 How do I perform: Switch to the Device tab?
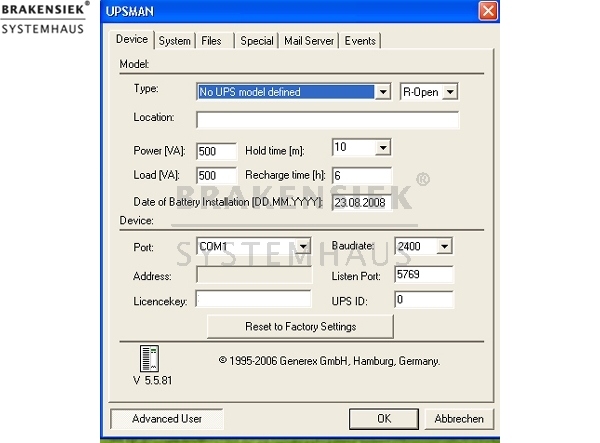tap(132, 39)
